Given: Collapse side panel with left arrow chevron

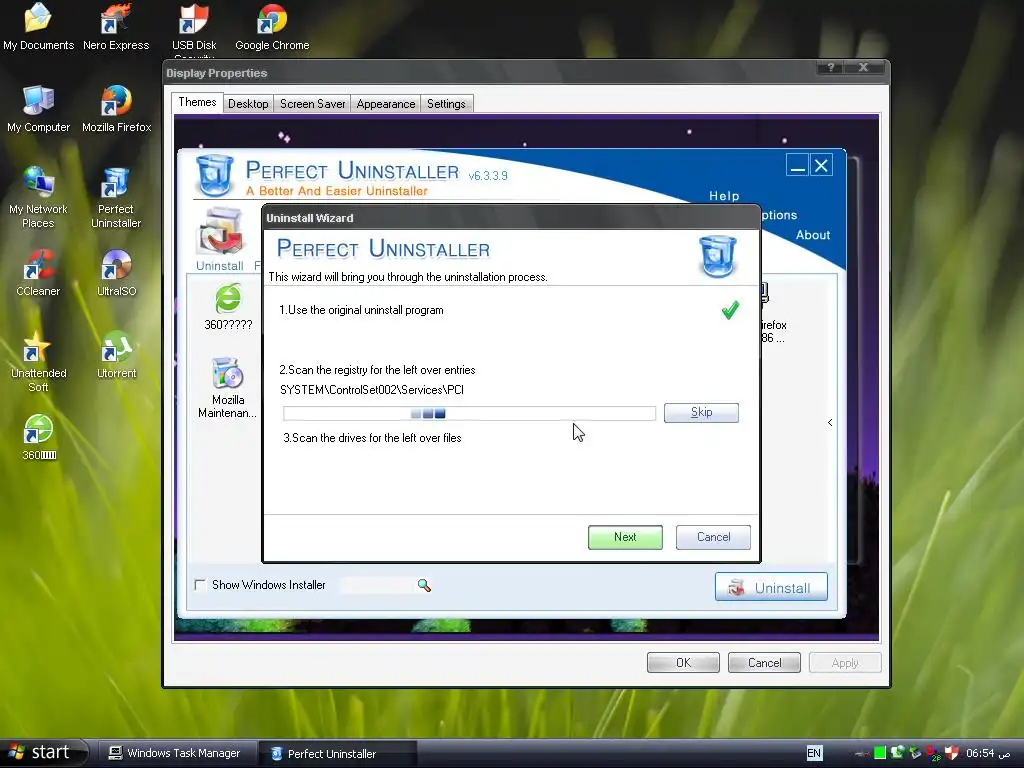Looking at the screenshot, I should pos(830,423).
